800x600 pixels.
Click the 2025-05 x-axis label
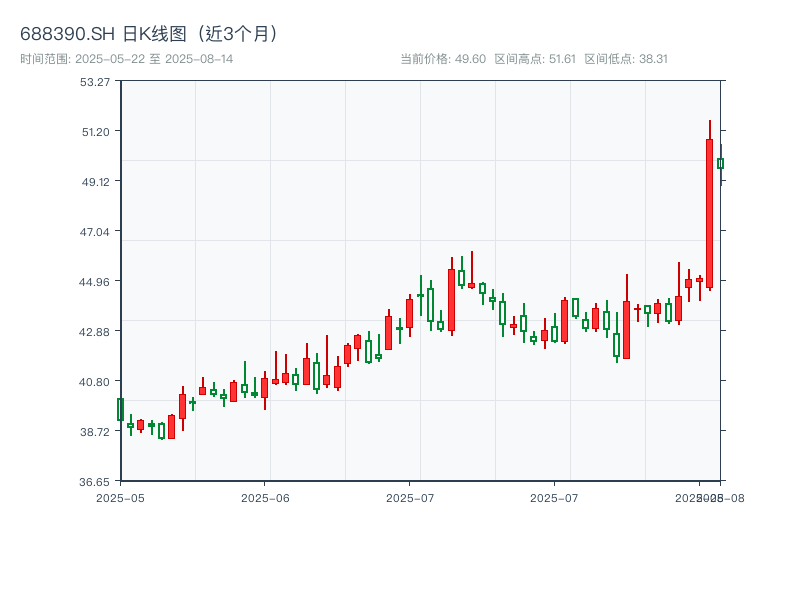click(120, 498)
